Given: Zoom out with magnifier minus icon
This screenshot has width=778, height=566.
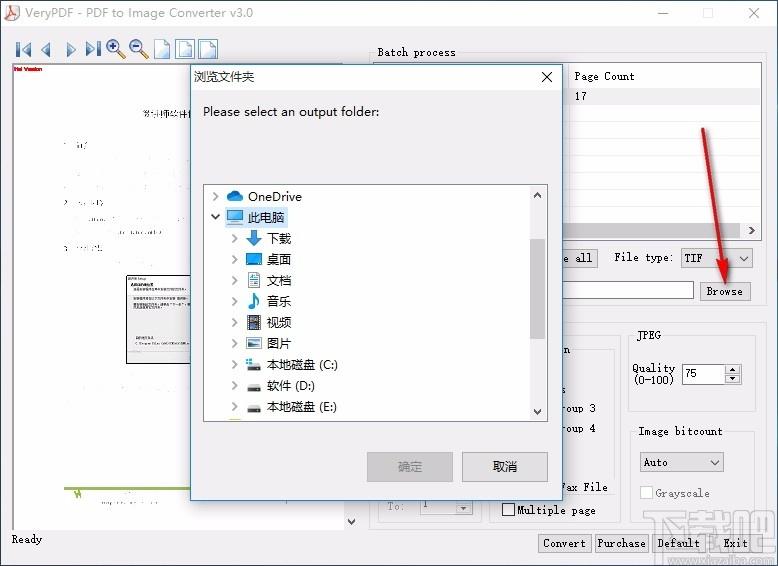Looking at the screenshot, I should click(138, 49).
